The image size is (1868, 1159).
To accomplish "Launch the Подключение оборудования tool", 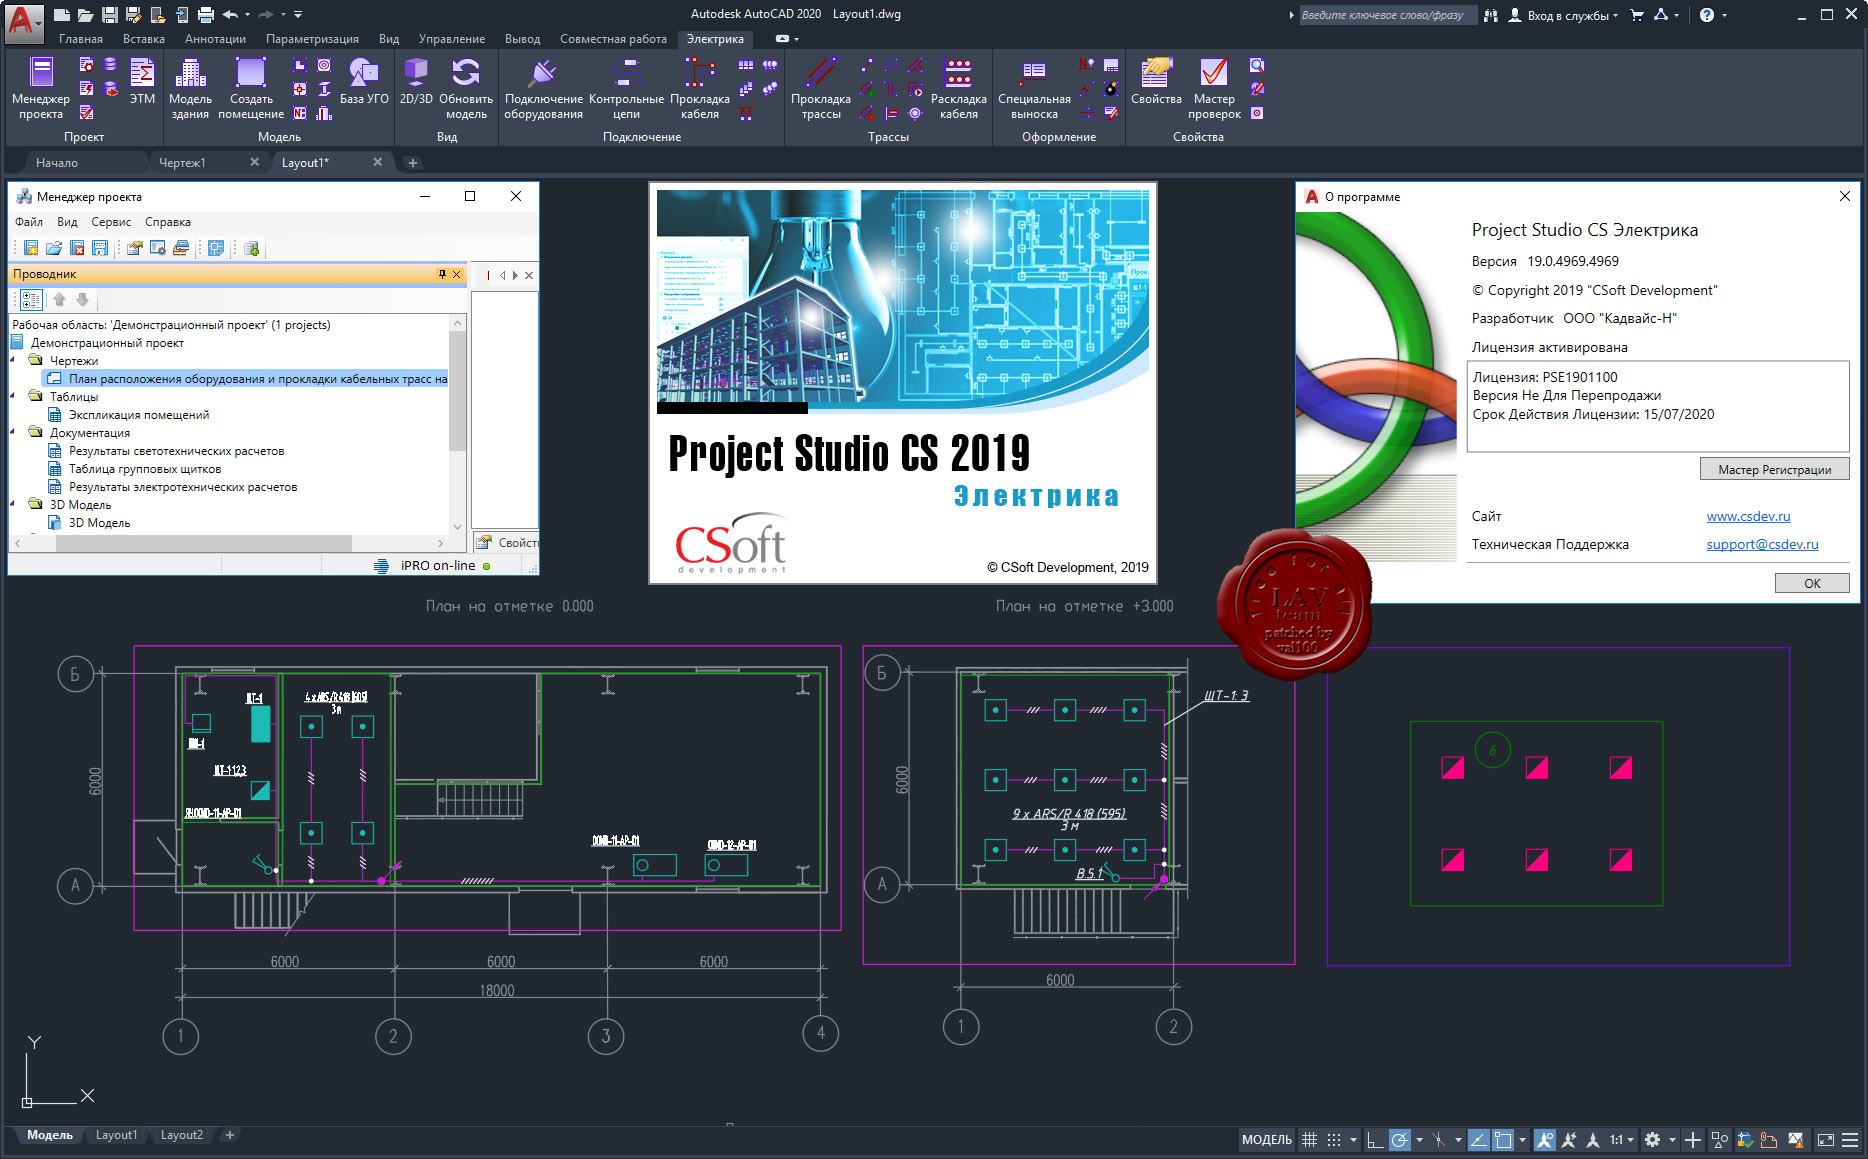I will coord(543,88).
